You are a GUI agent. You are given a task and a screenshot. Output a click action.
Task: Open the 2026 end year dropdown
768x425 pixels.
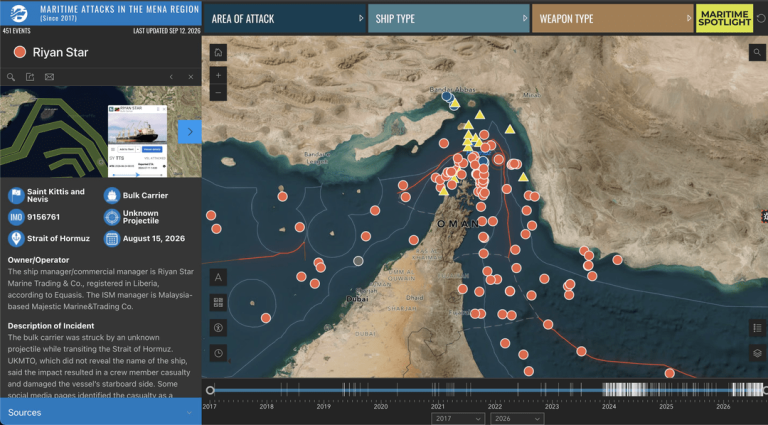point(517,419)
